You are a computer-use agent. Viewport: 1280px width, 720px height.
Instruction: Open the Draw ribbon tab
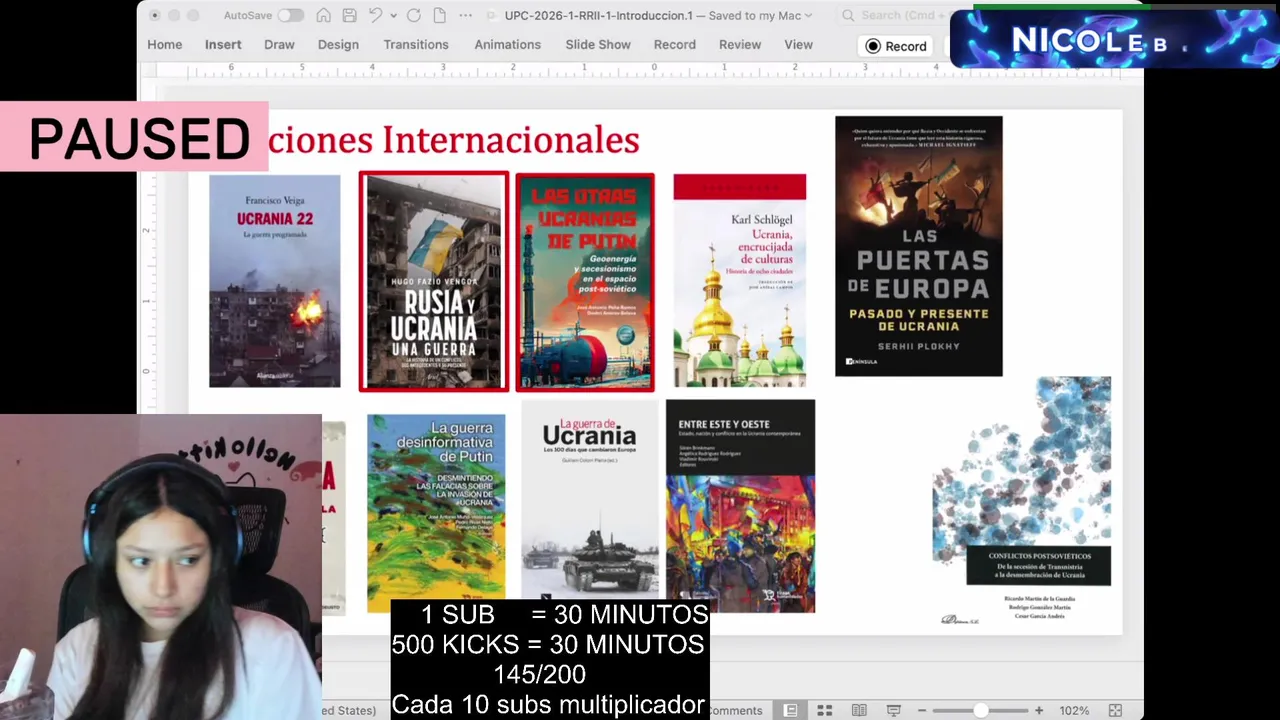(279, 45)
